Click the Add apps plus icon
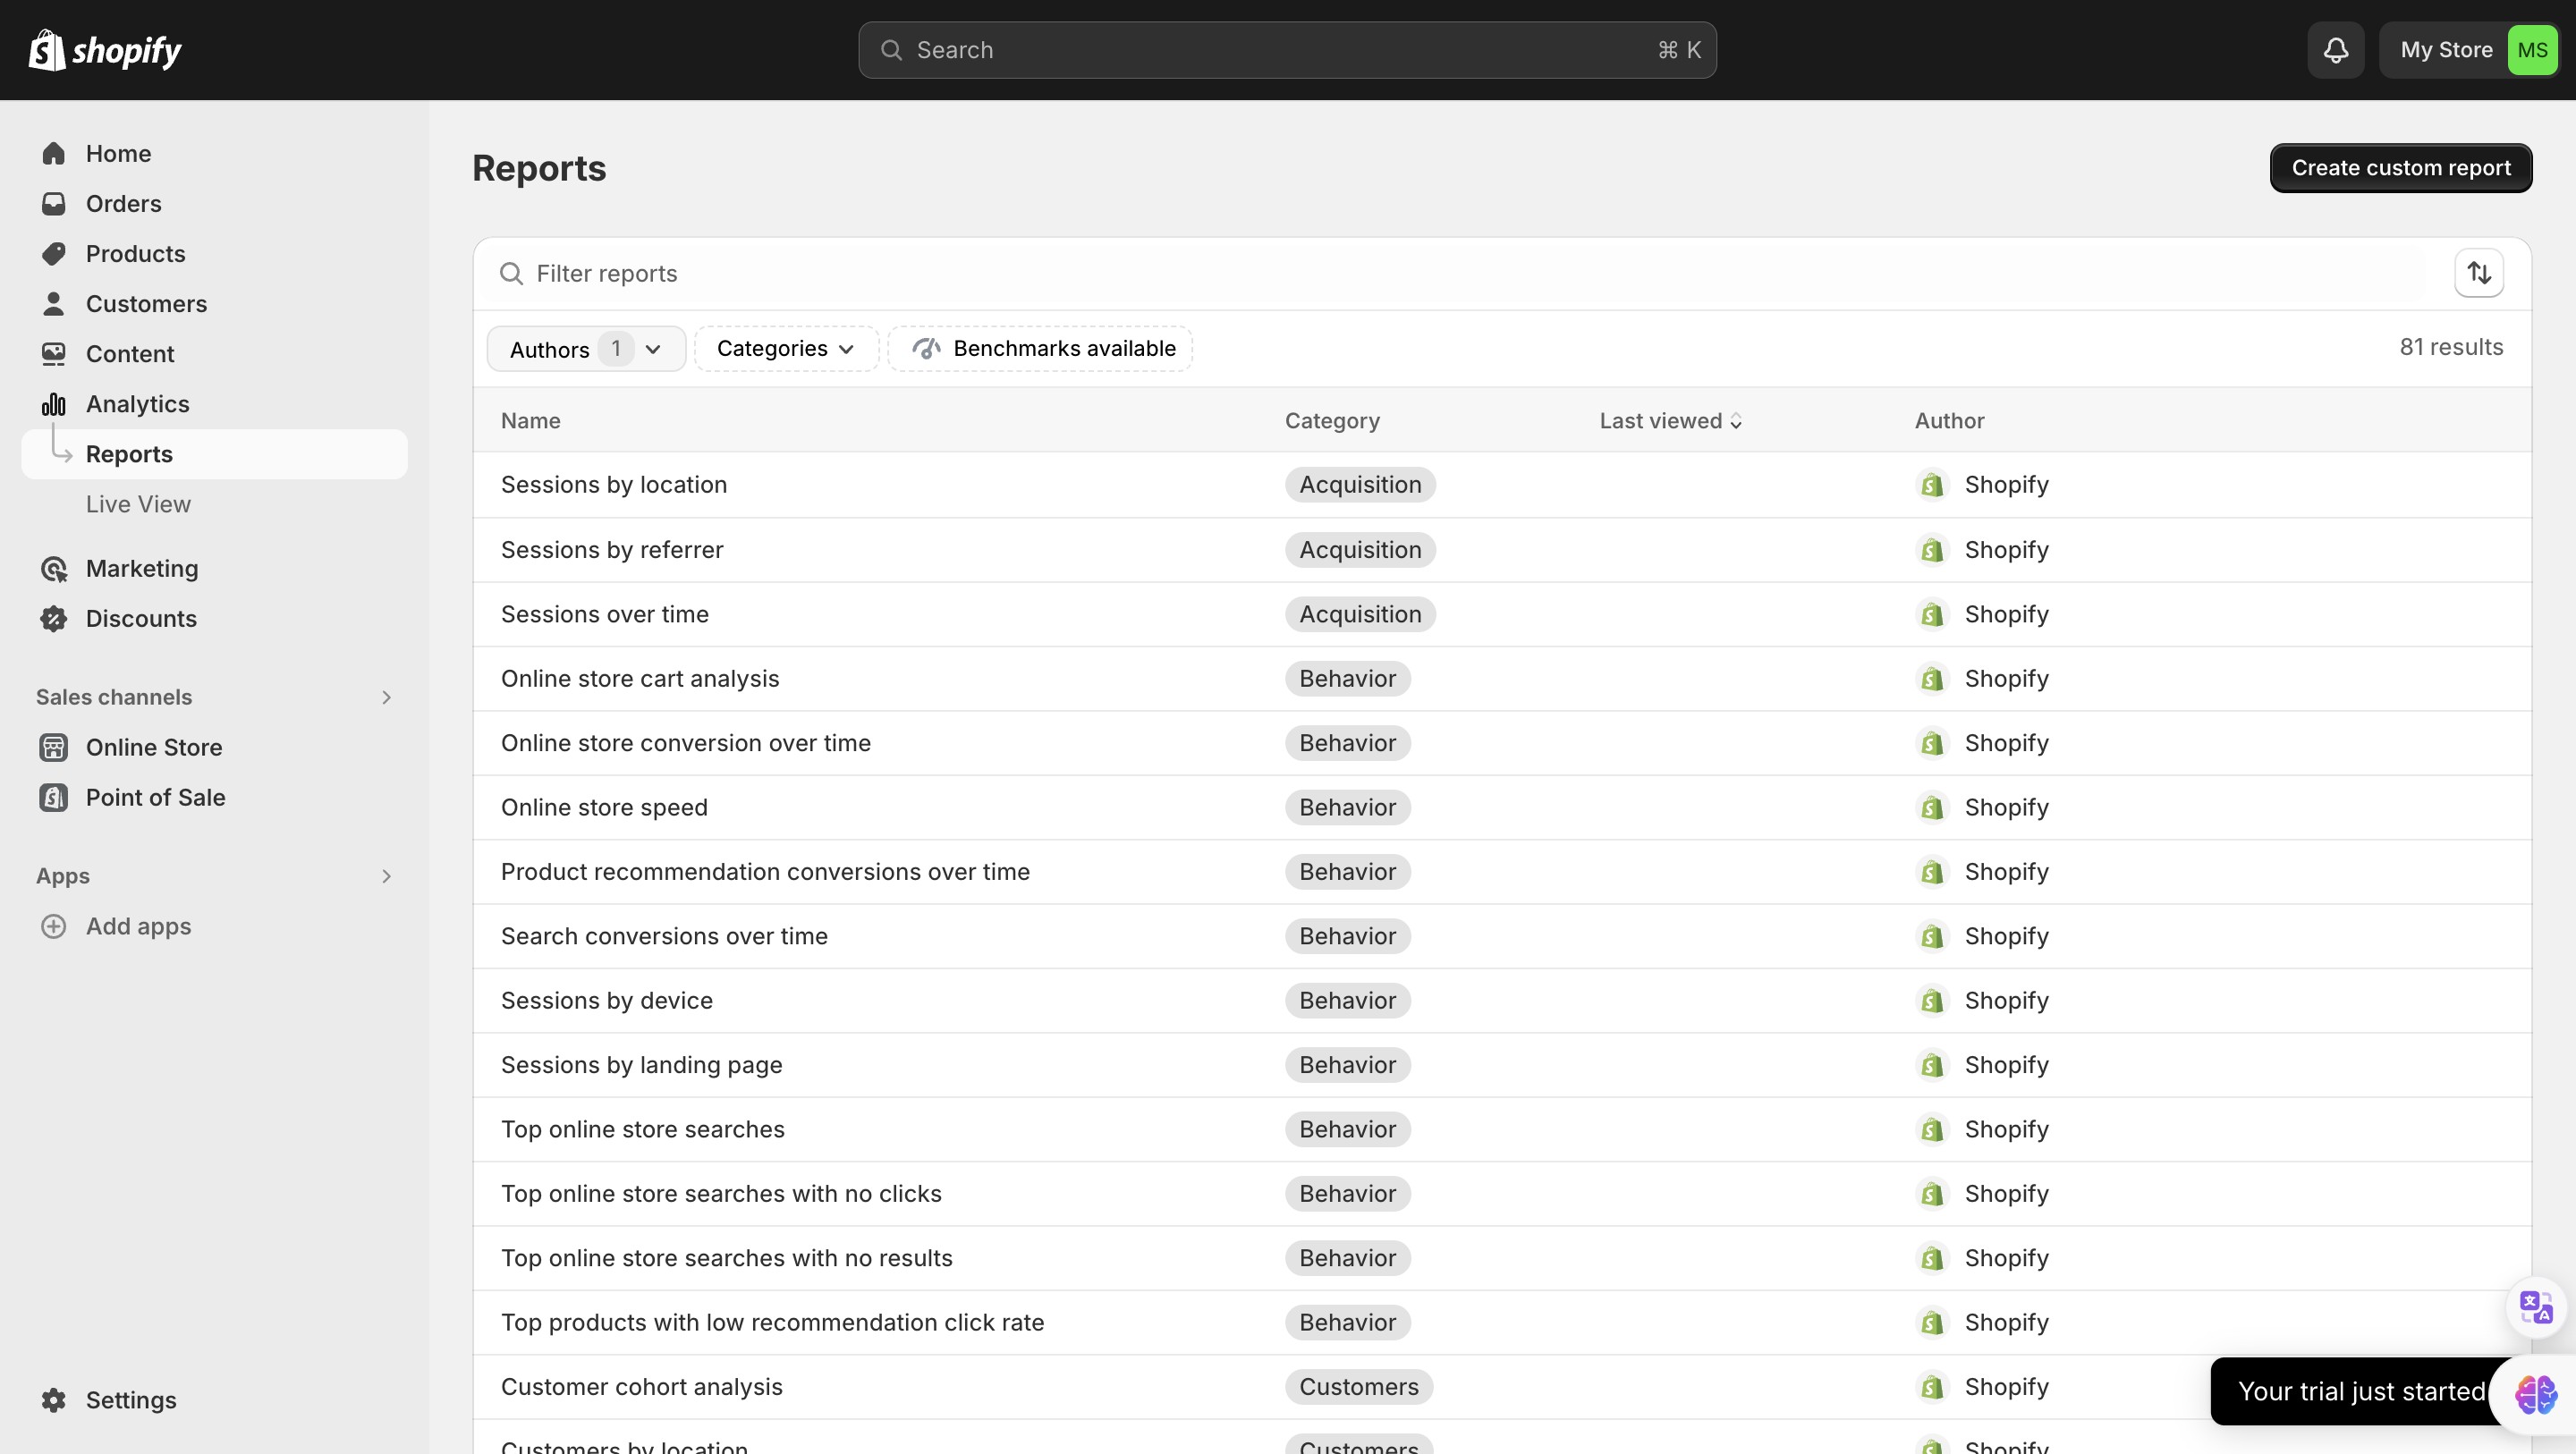Screen dimensions: 2576x1454 pos(54,926)
